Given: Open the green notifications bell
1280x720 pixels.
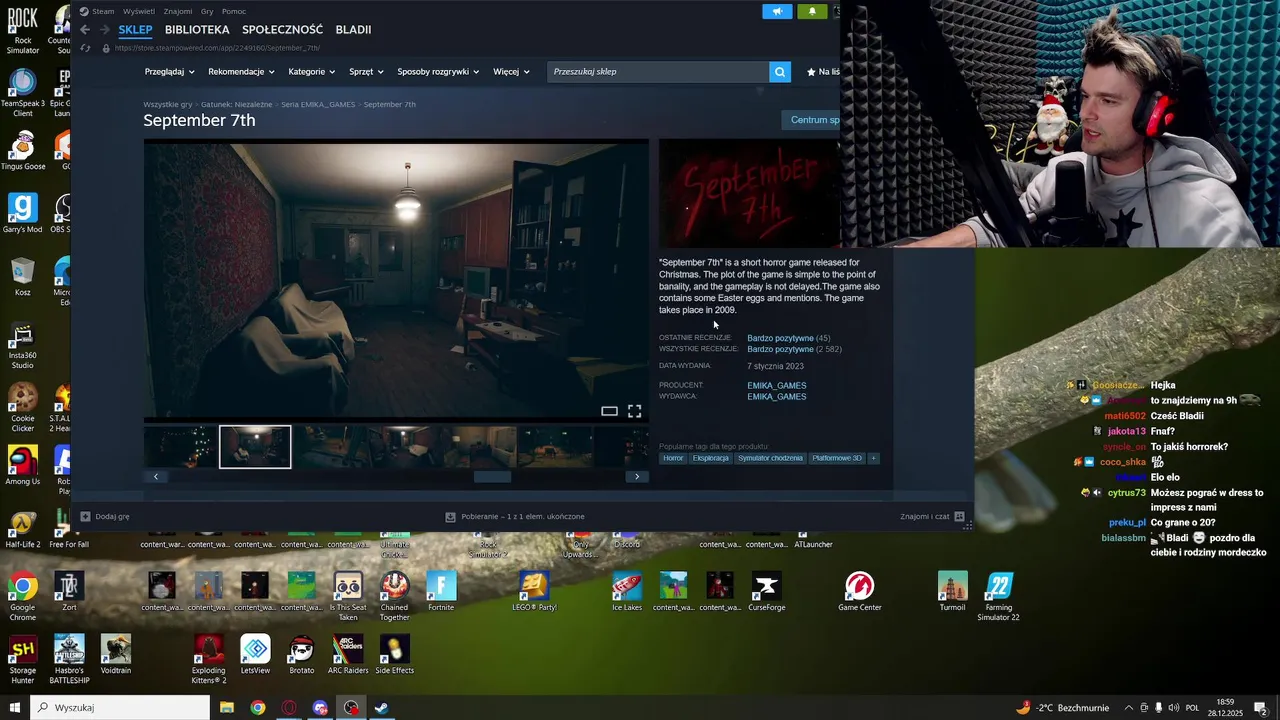Looking at the screenshot, I should pyautogui.click(x=812, y=11).
